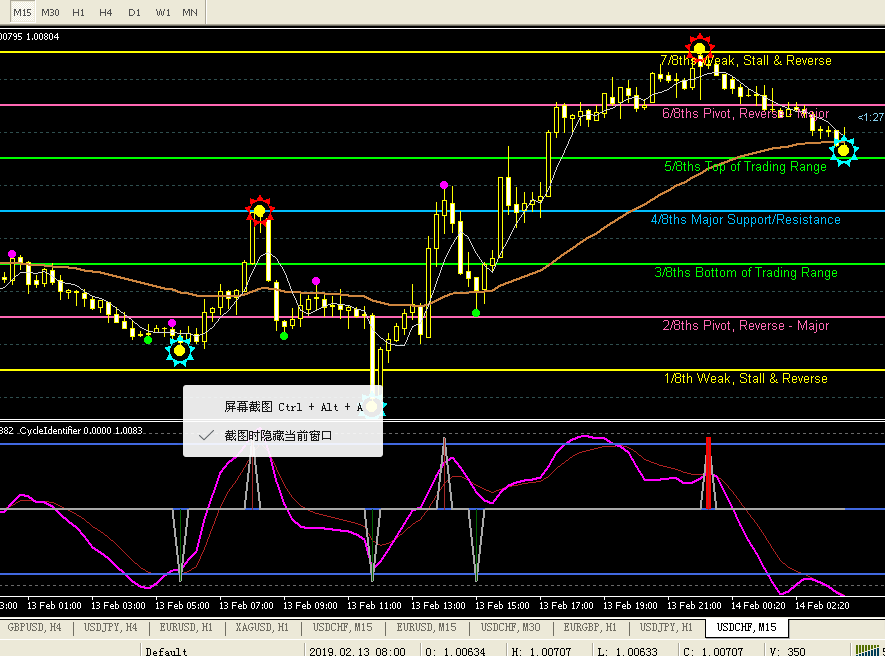Switch chart to W1 timeframe
The height and width of the screenshot is (656, 885).
[163, 12]
